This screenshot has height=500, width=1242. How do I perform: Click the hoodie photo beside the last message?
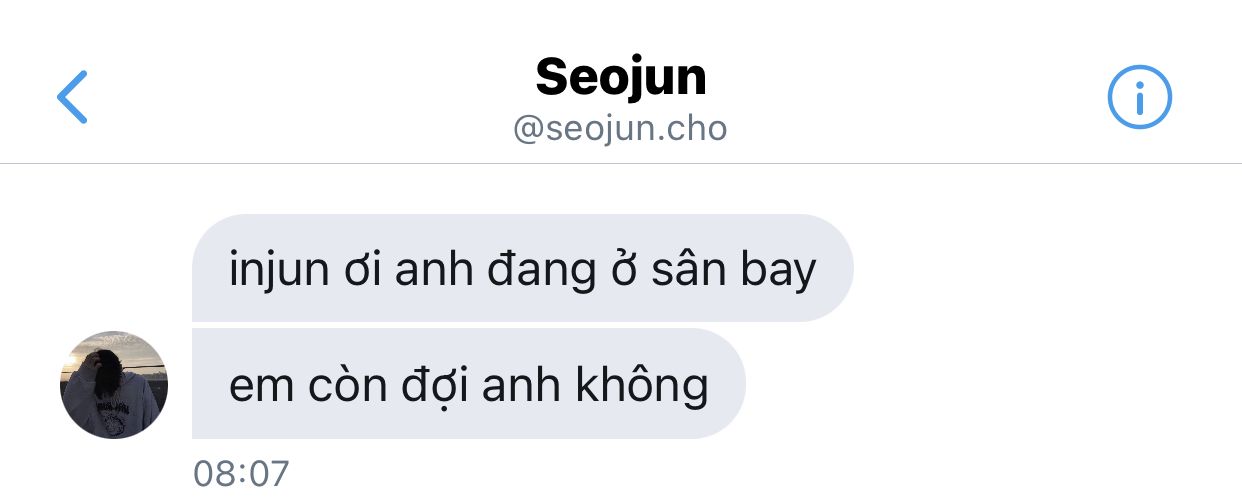tap(114, 385)
